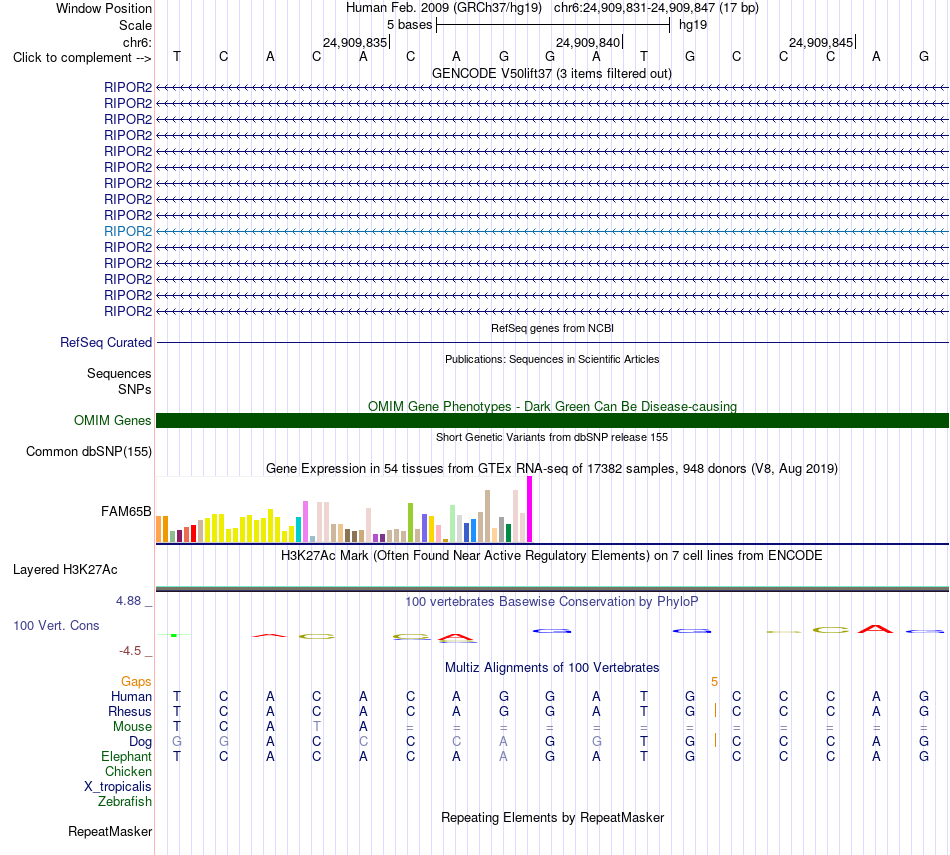Click the SNPs track label
This screenshot has width=950, height=855.
point(135,389)
